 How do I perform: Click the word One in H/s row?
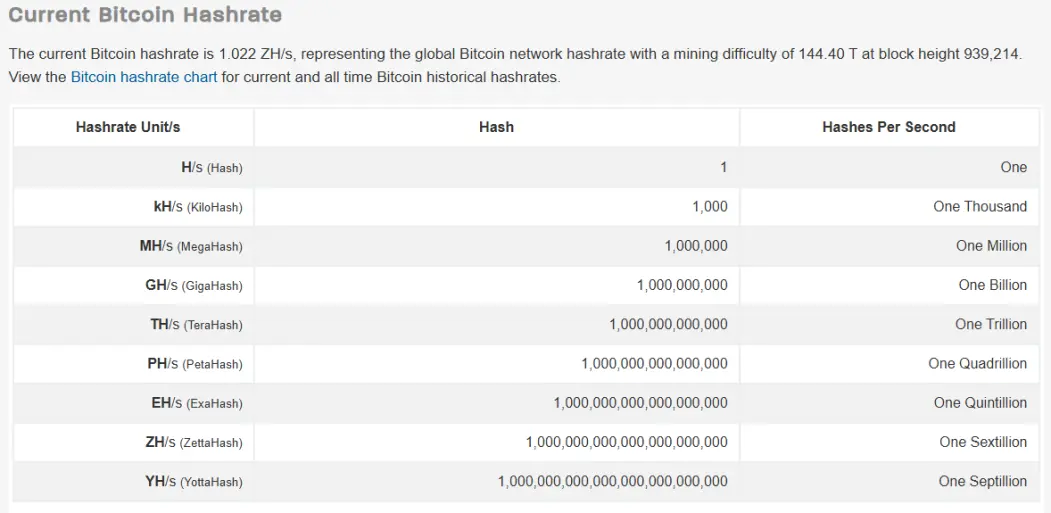(1013, 167)
